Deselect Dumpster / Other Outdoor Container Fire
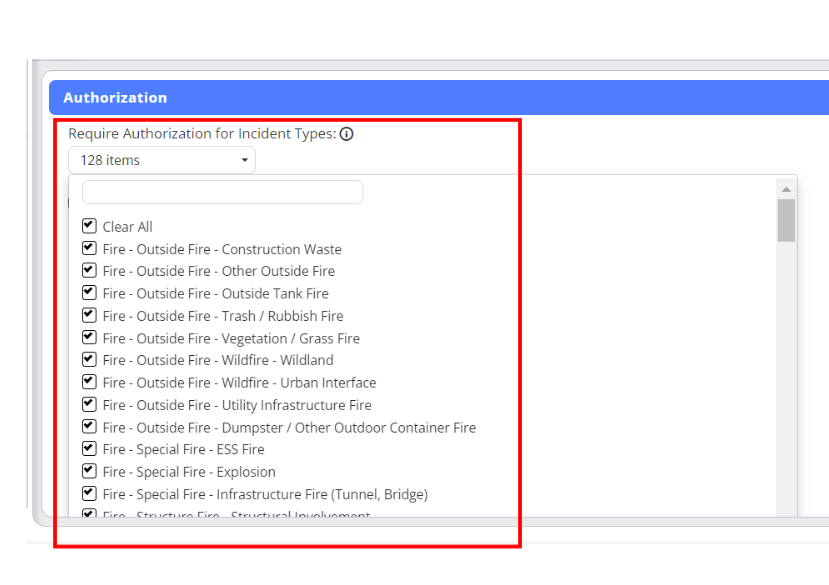Image resolution: width=829 pixels, height=585 pixels. 89,427
